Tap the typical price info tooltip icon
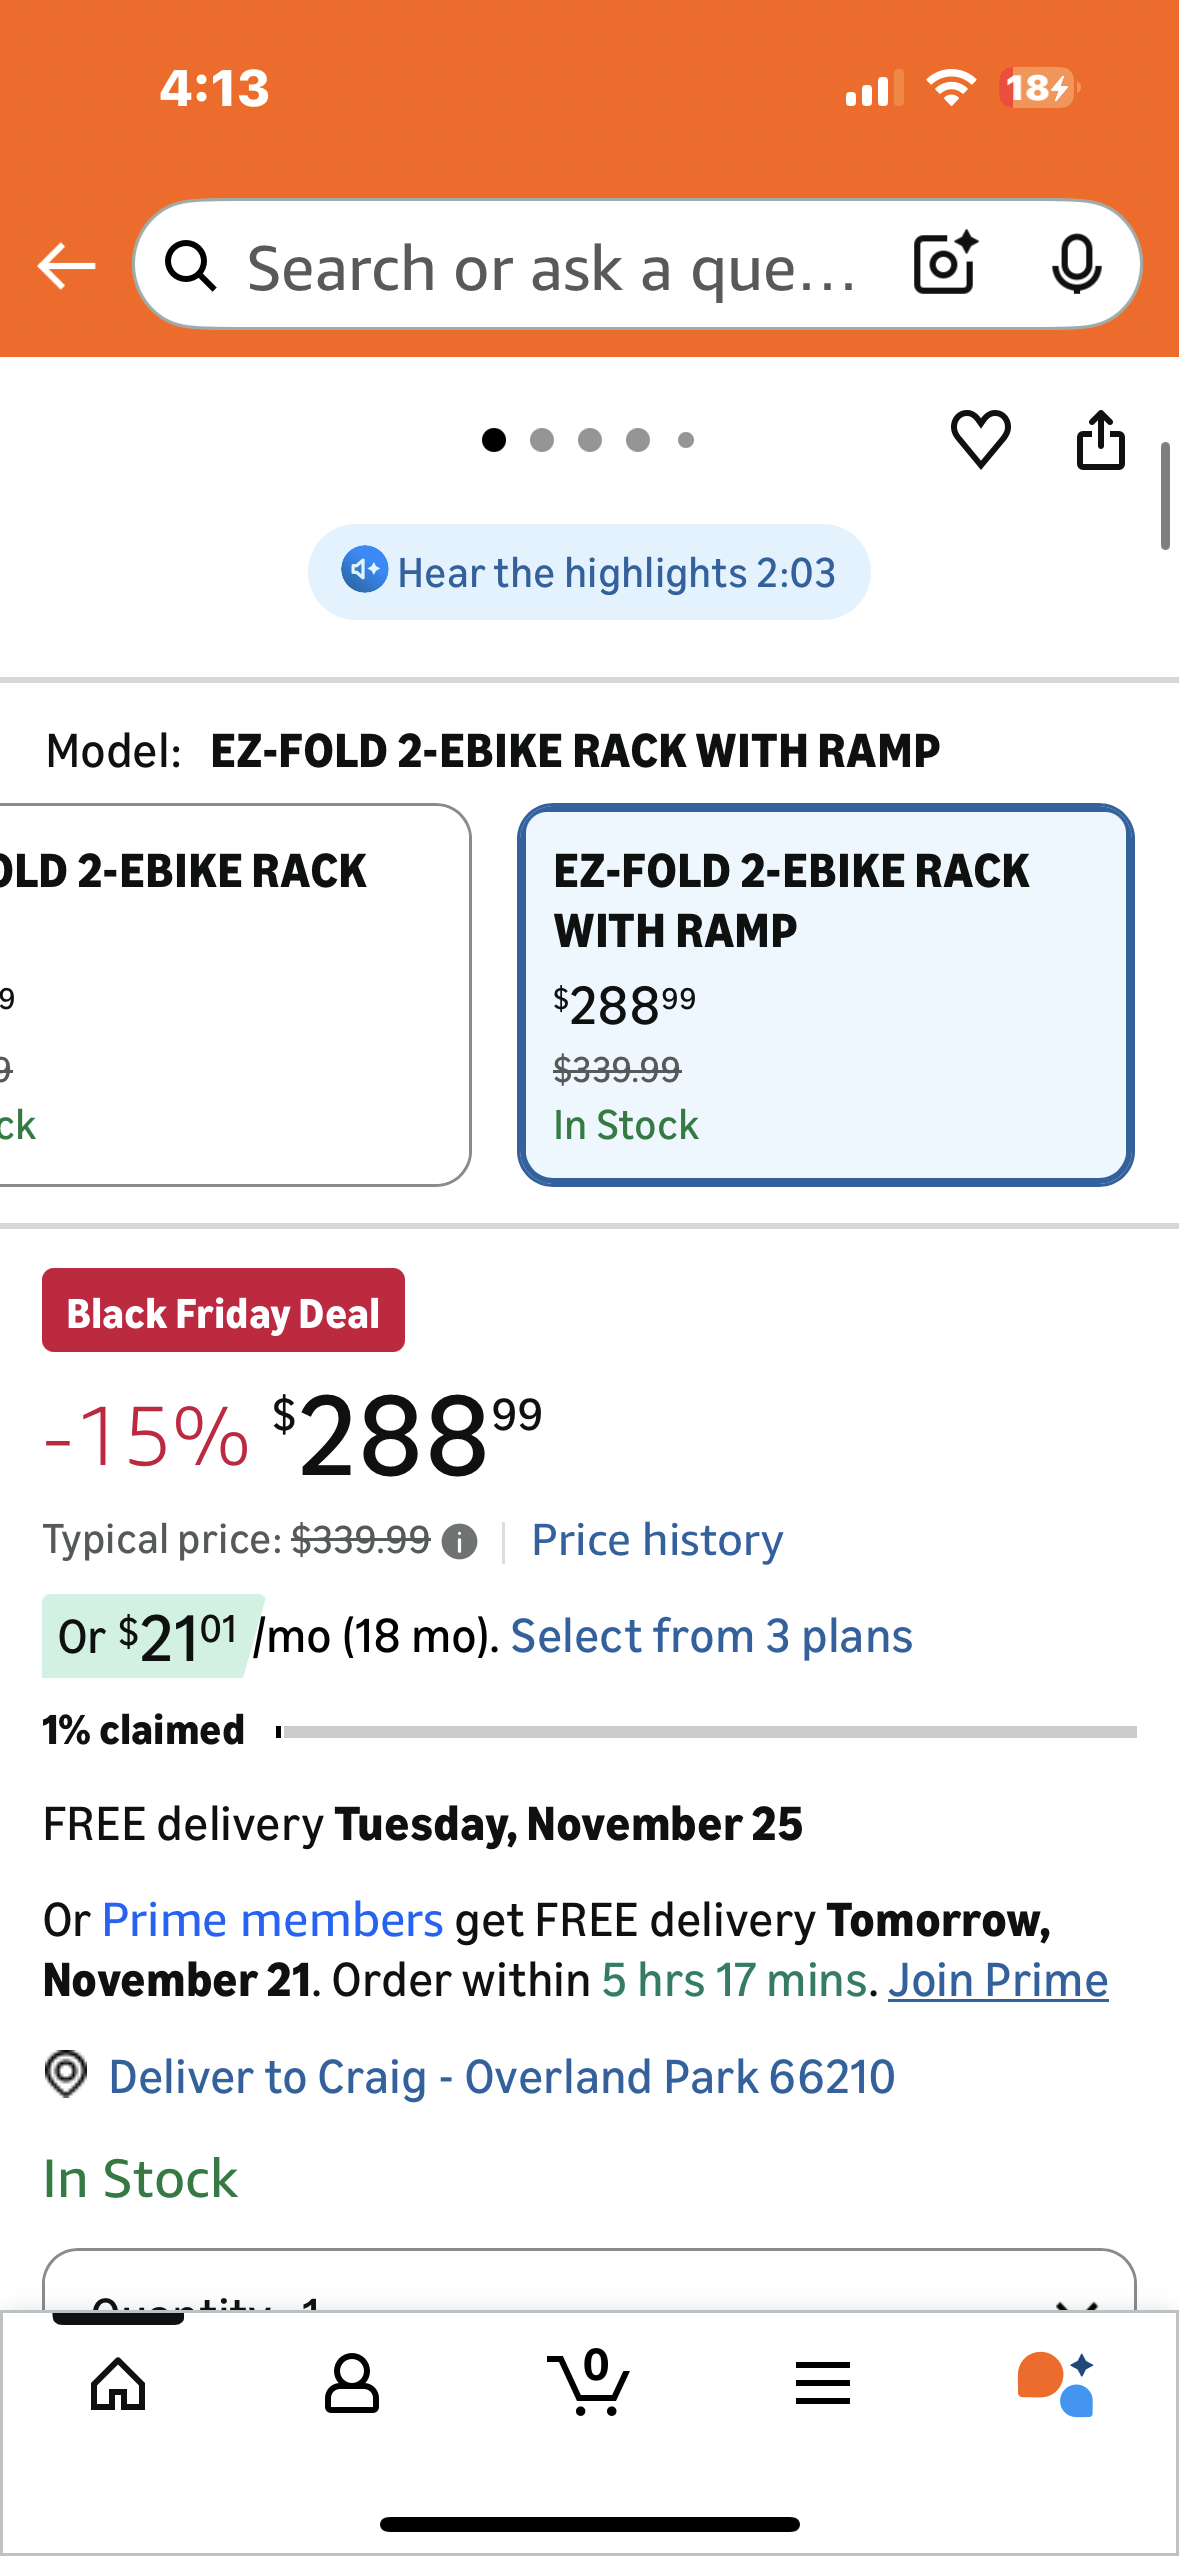 click(x=459, y=1540)
